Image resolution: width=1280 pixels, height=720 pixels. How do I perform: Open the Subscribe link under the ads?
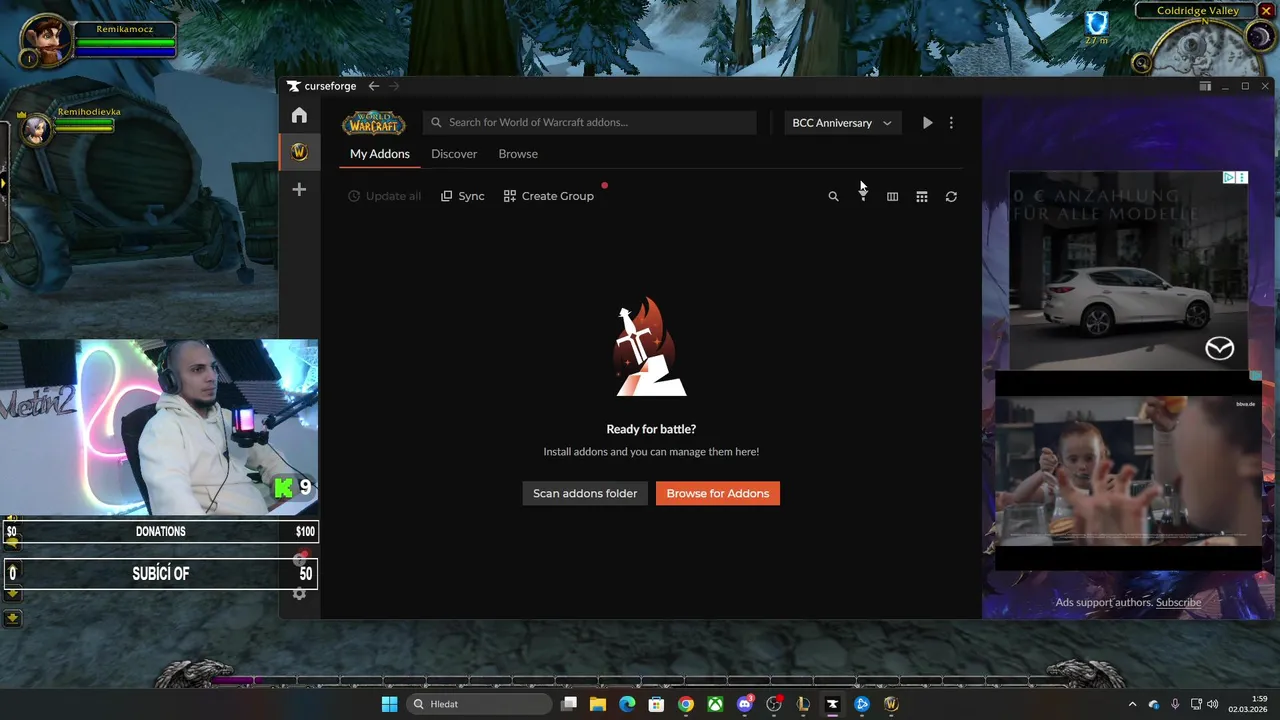tap(1178, 602)
